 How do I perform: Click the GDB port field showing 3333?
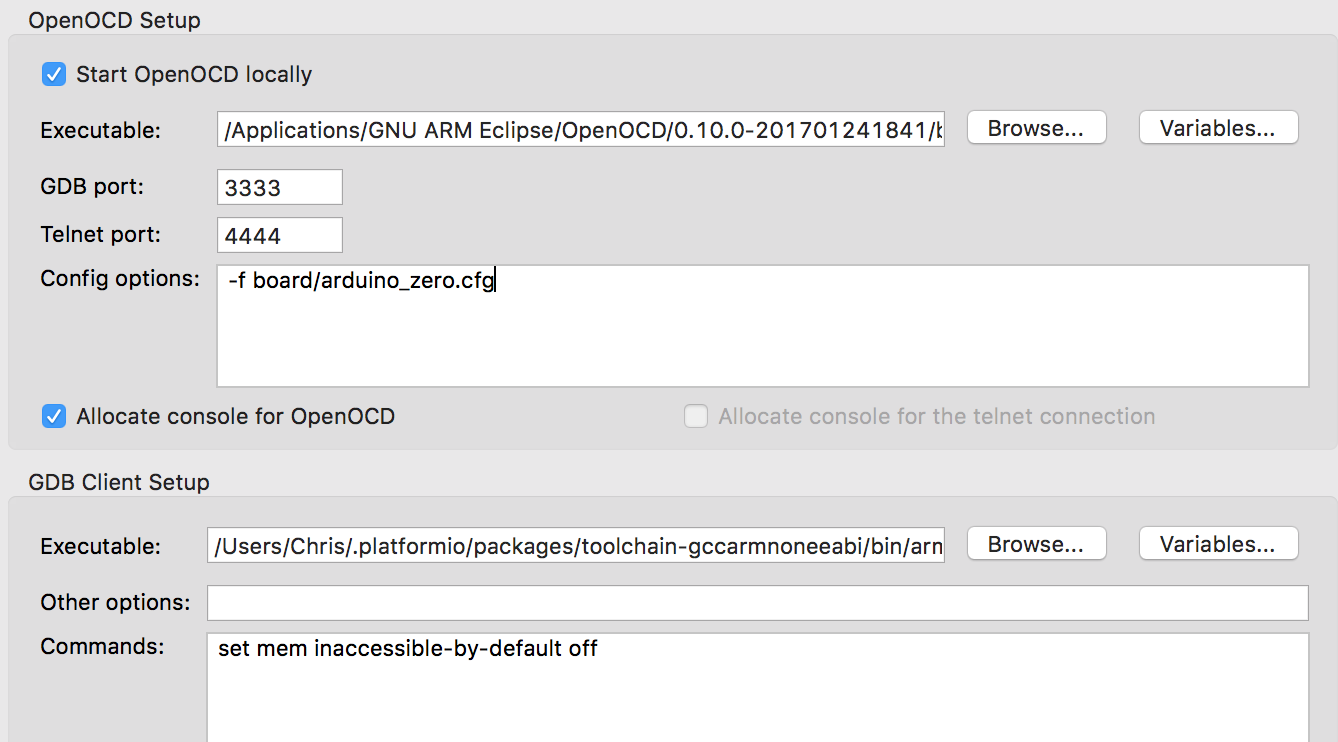[x=279, y=187]
